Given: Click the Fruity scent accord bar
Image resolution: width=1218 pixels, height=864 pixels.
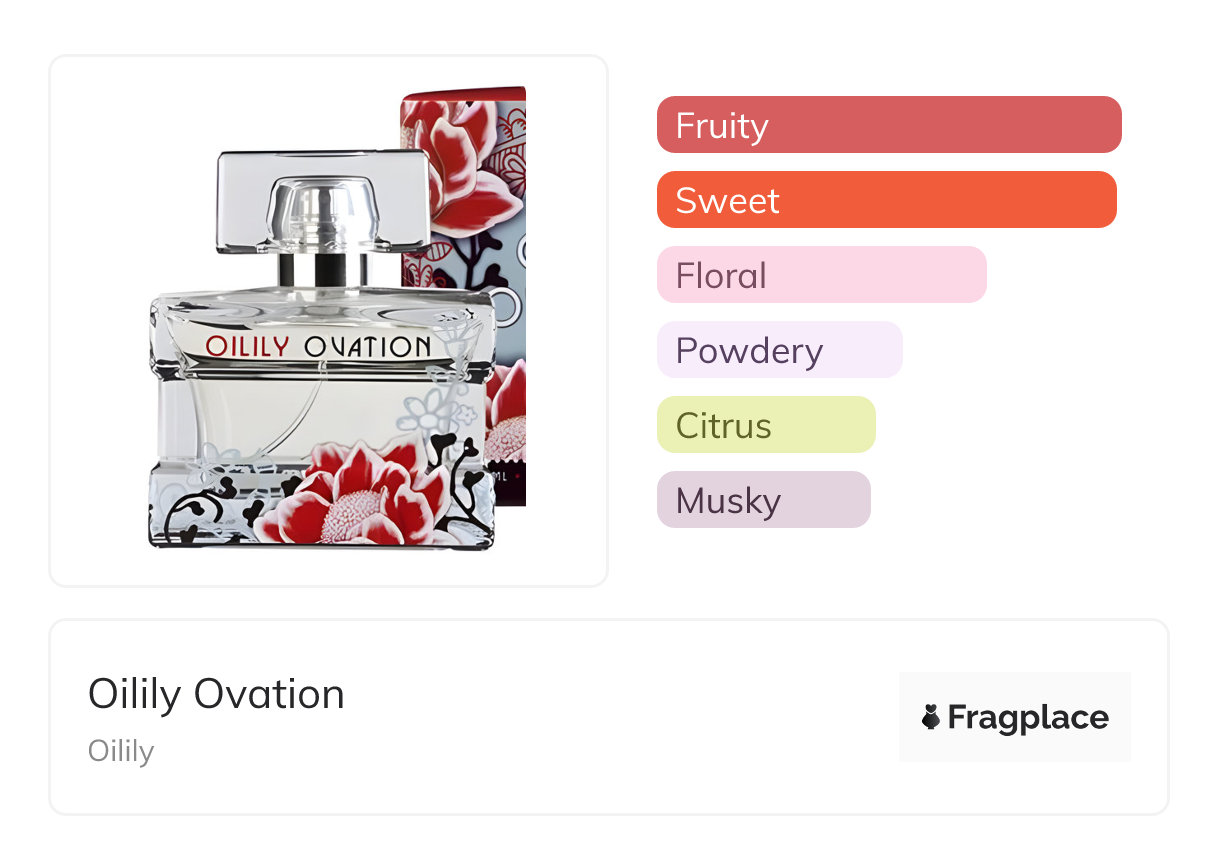Looking at the screenshot, I should coord(888,125).
